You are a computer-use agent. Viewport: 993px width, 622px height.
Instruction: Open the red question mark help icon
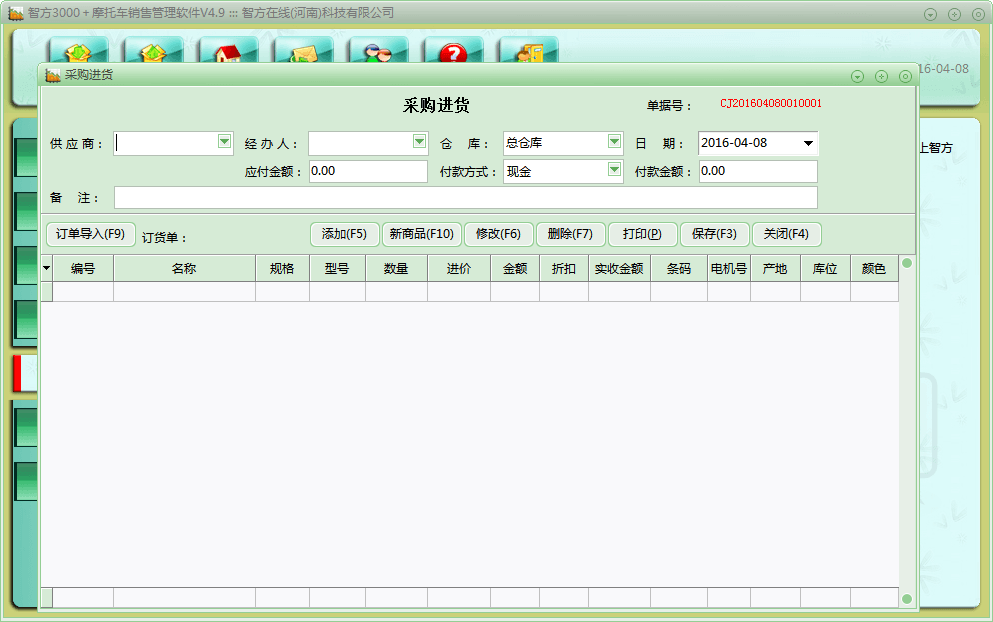[x=453, y=52]
